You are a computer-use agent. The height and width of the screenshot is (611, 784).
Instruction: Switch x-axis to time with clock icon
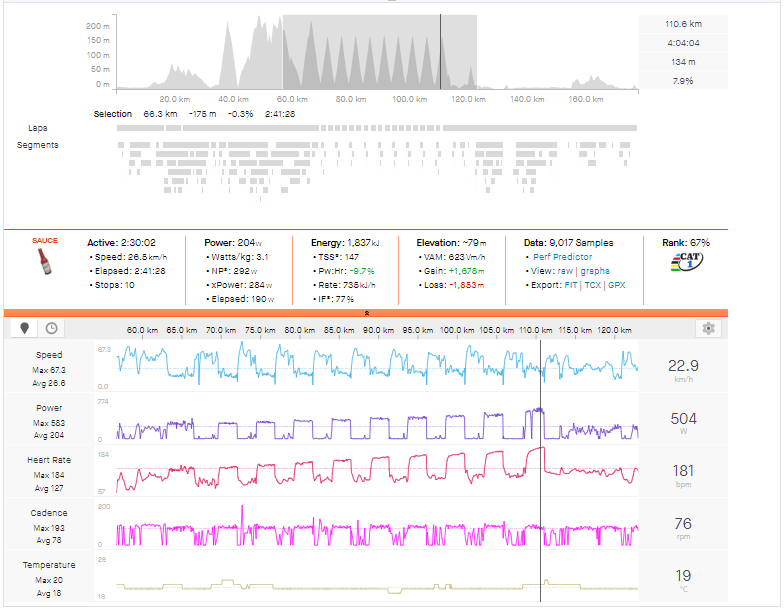(x=50, y=328)
